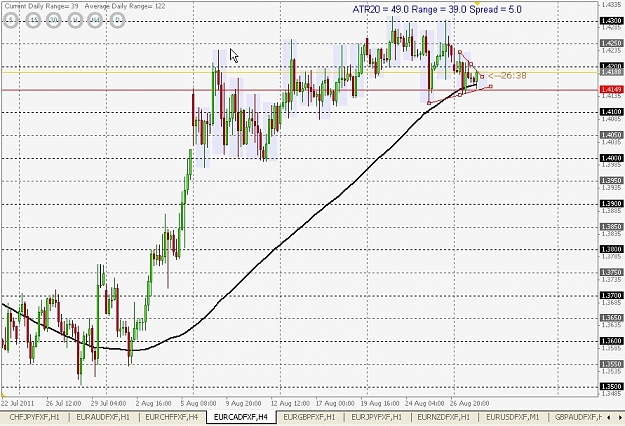Click the 12 Aug 12:00 time label
The image size is (625, 426).
(290, 403)
